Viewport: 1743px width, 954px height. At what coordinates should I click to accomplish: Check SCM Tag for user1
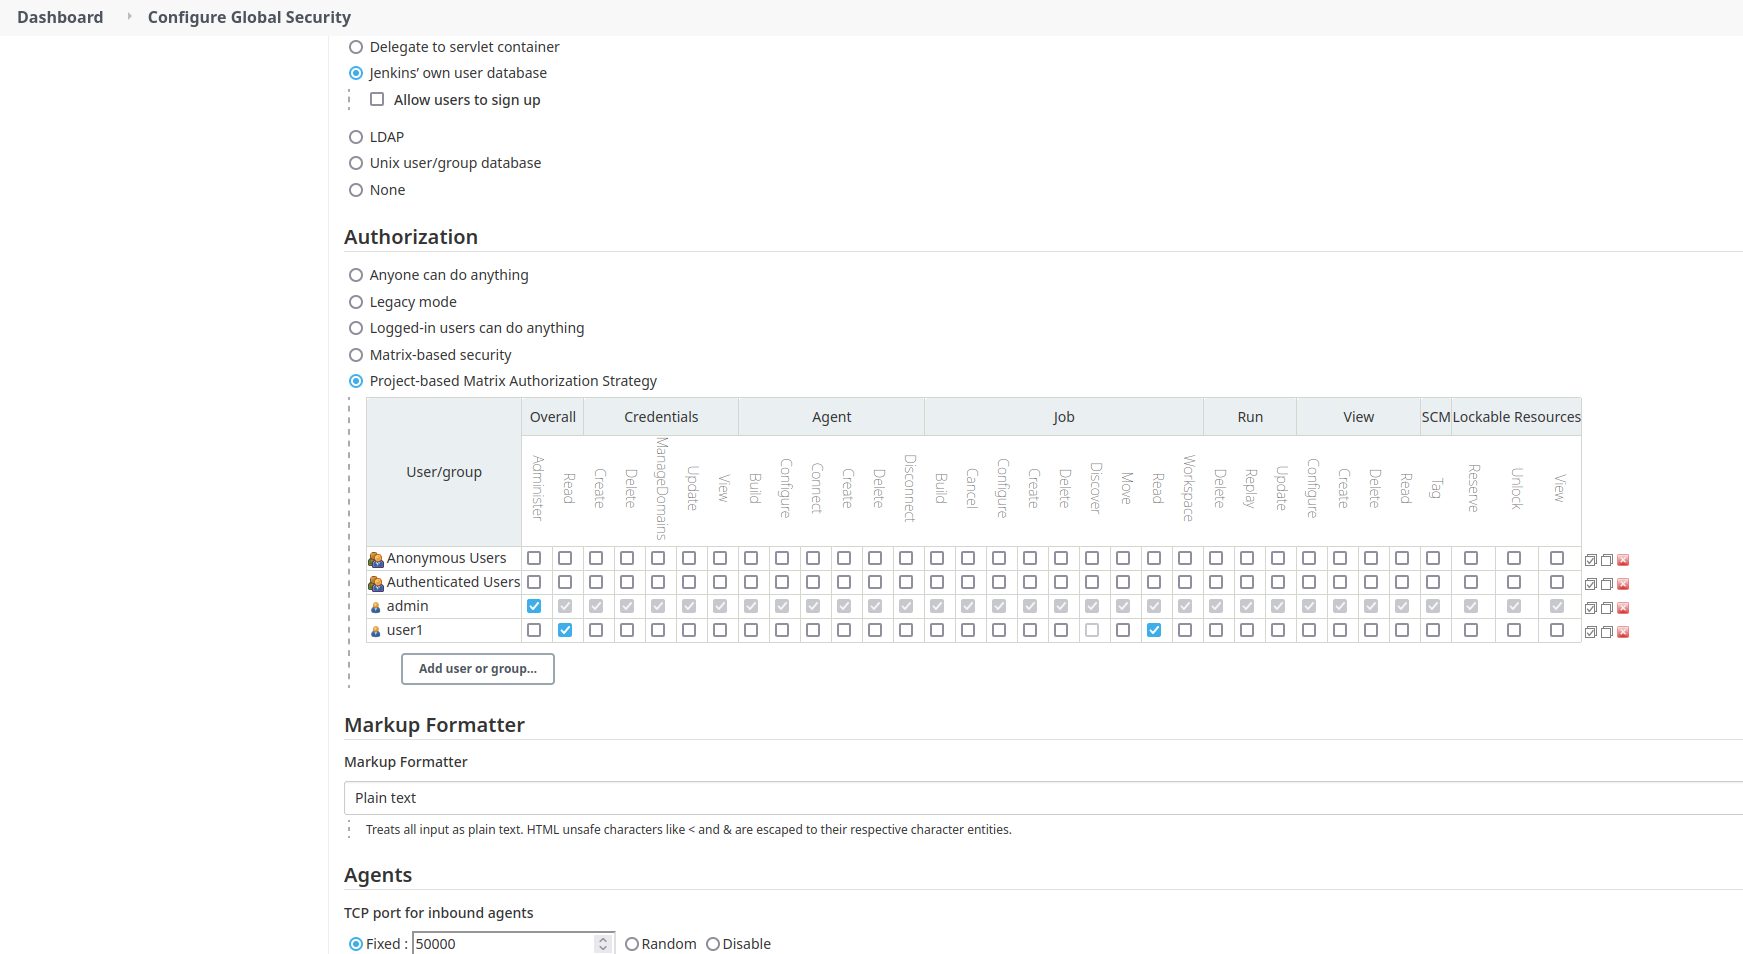pyautogui.click(x=1433, y=630)
